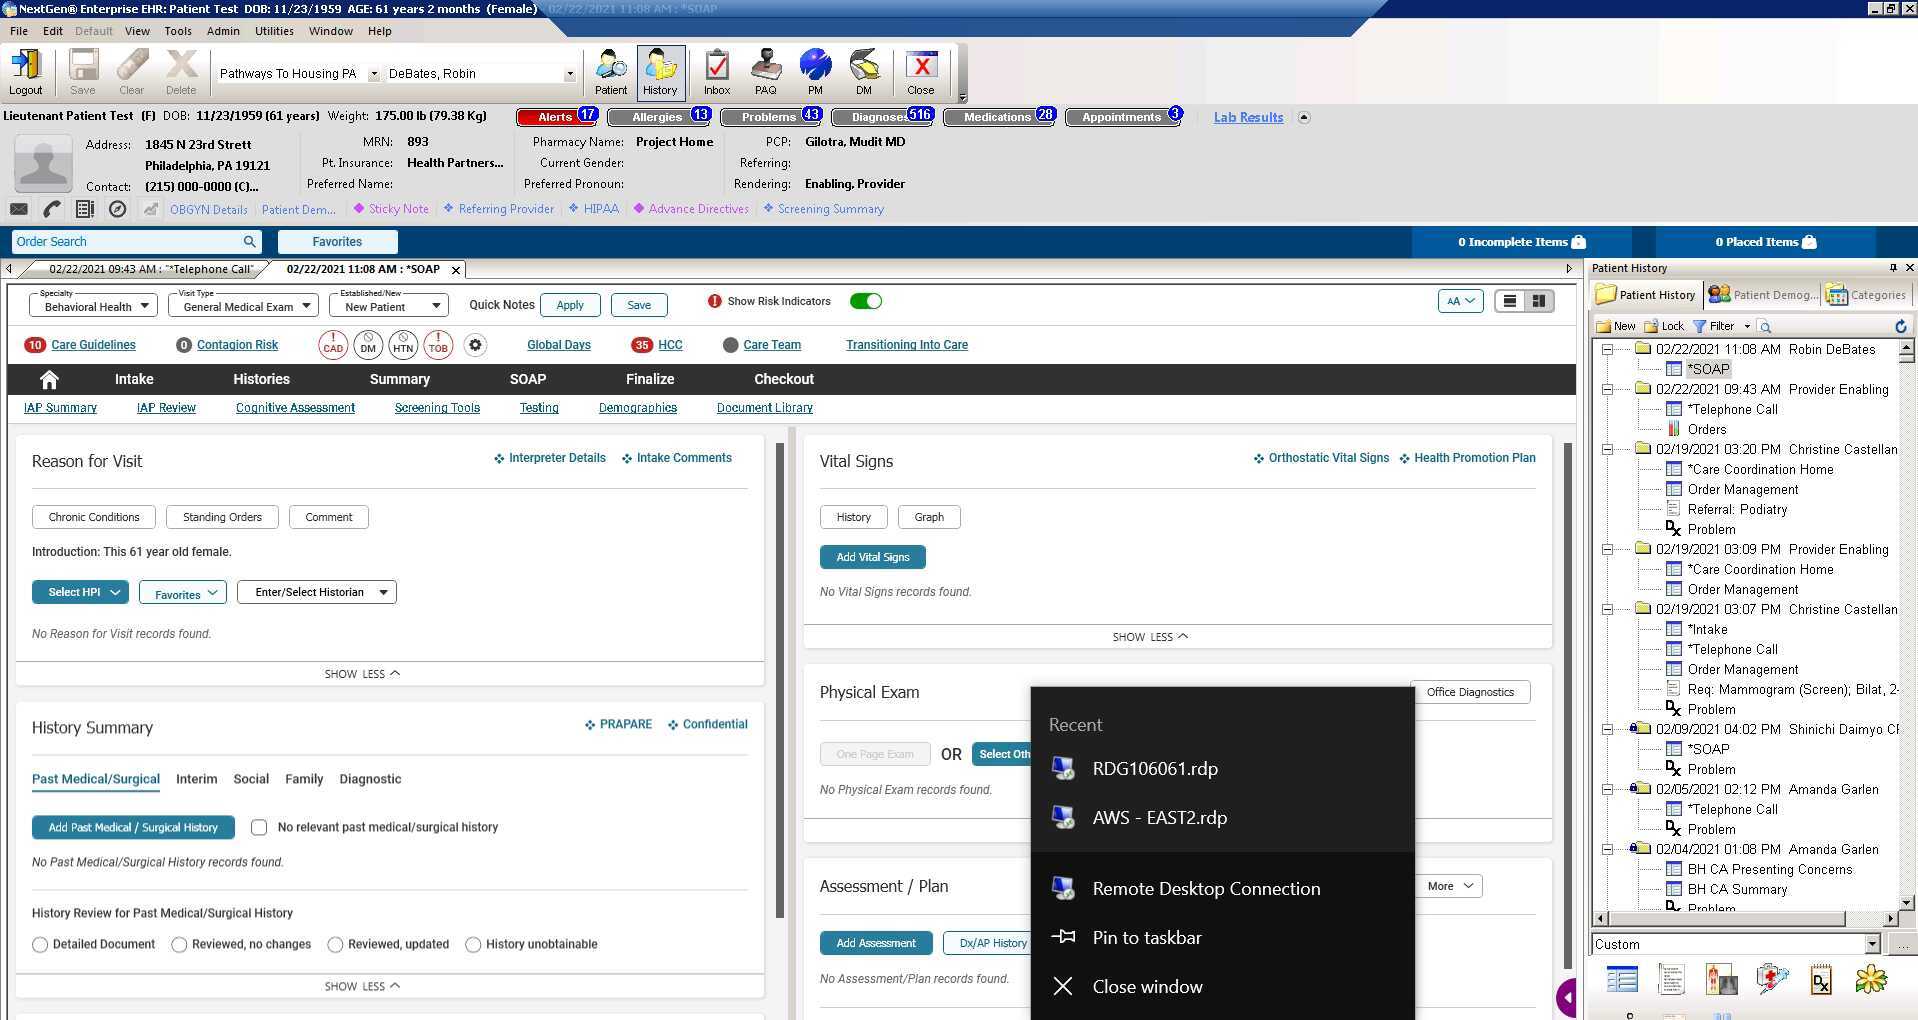Switch to the Social history tab
Viewport: 1918px width, 1020px height.
[250, 779]
